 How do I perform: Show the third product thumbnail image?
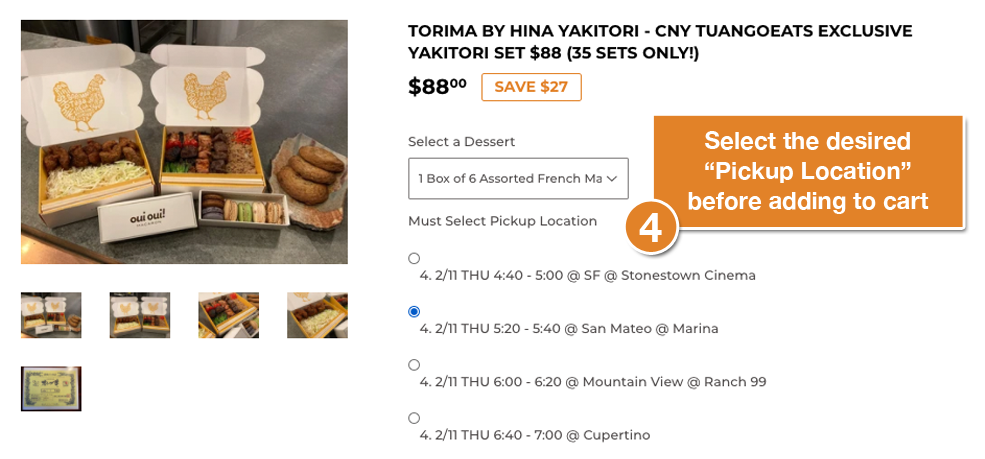[x=229, y=315]
